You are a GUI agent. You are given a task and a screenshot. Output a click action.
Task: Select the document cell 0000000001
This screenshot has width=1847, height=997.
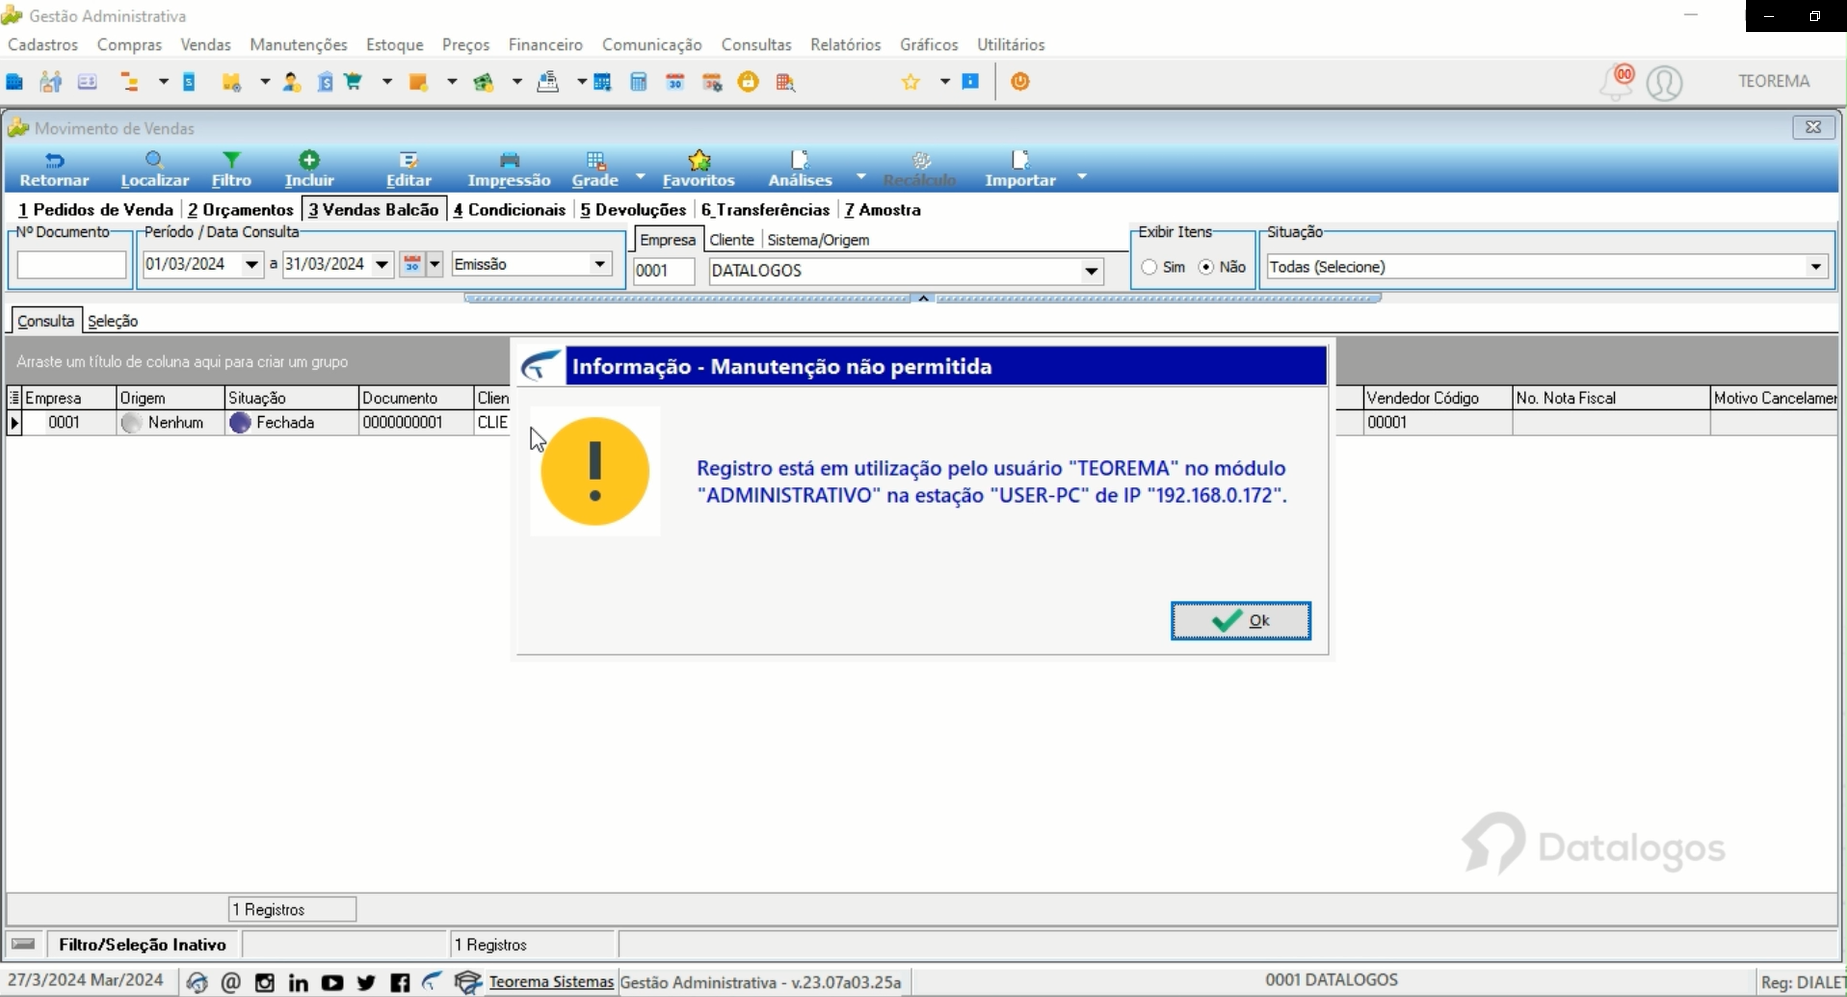click(415, 423)
